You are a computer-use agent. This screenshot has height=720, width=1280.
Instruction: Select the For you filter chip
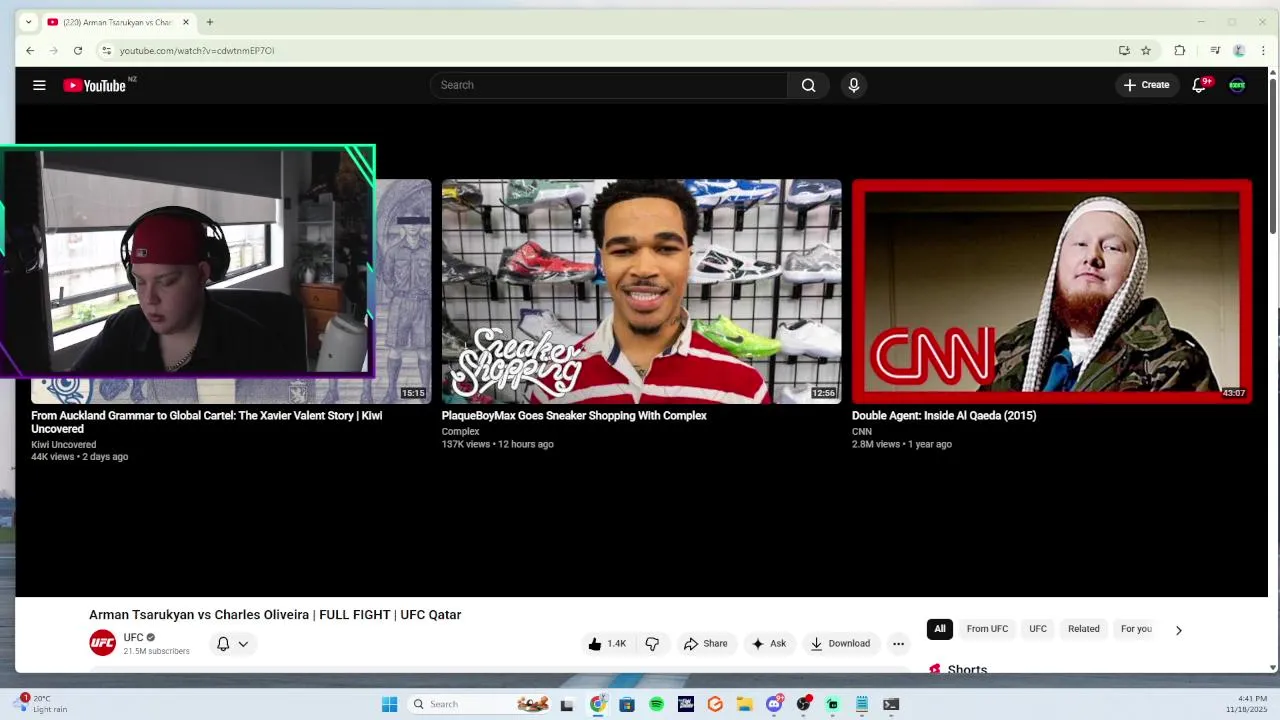click(1136, 629)
